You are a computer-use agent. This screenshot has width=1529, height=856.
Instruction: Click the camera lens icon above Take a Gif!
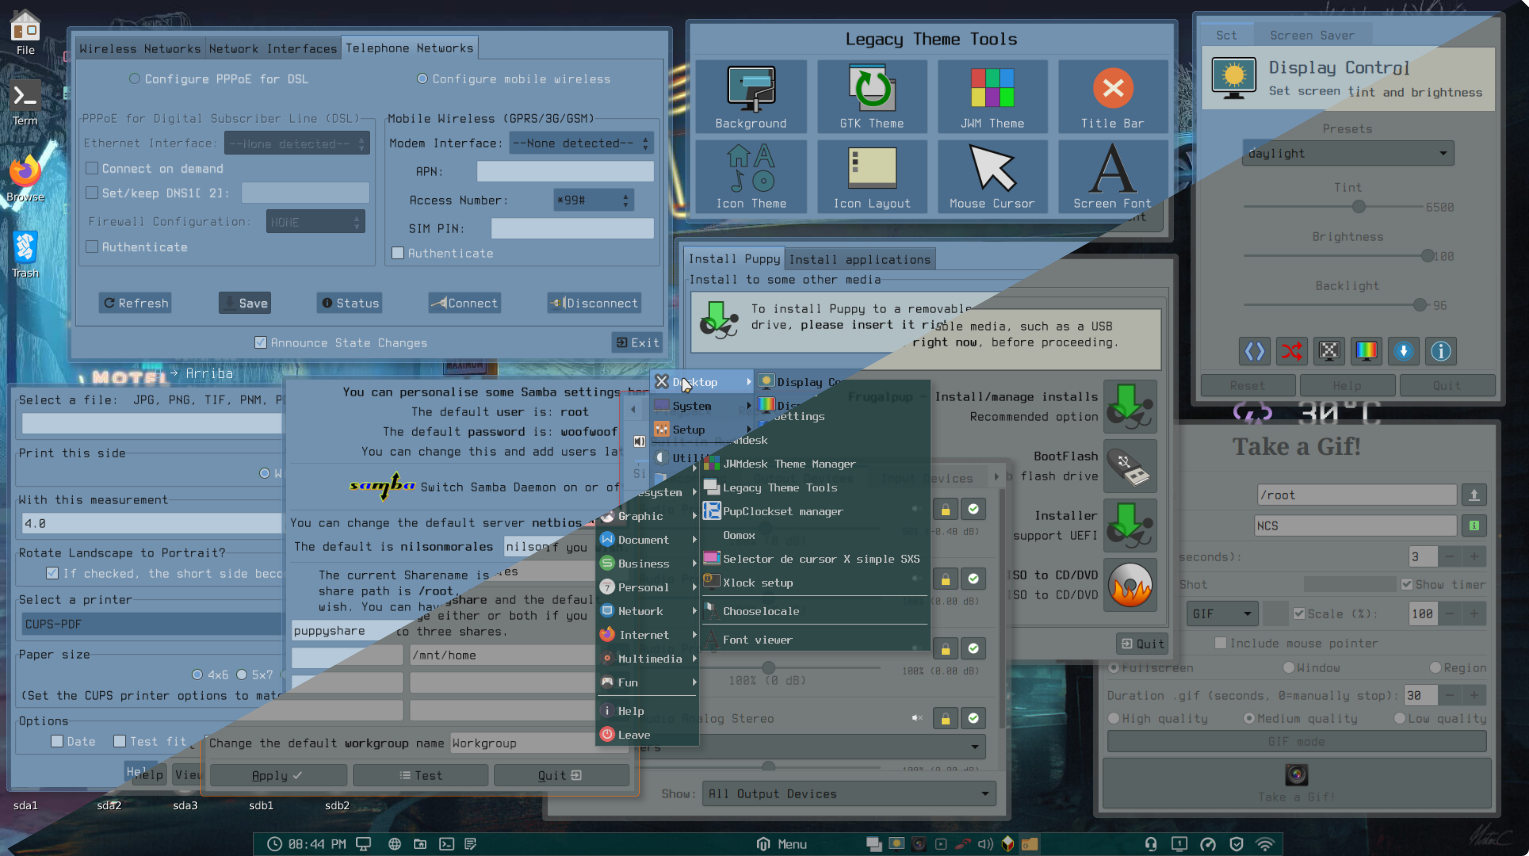pyautogui.click(x=1296, y=775)
